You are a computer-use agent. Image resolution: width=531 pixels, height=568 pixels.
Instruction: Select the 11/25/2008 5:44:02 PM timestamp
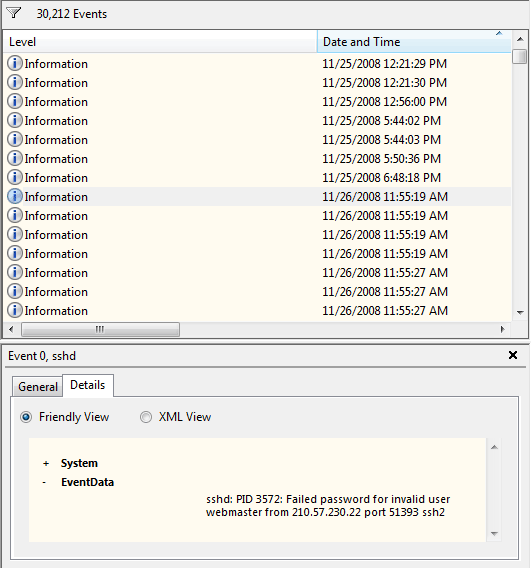[381, 121]
